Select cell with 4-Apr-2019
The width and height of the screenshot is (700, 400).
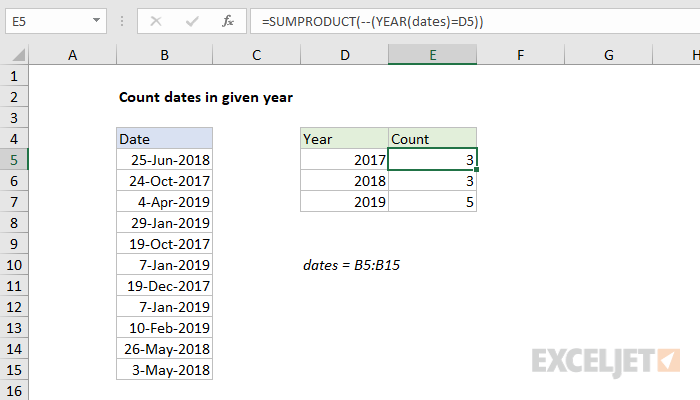coord(164,202)
